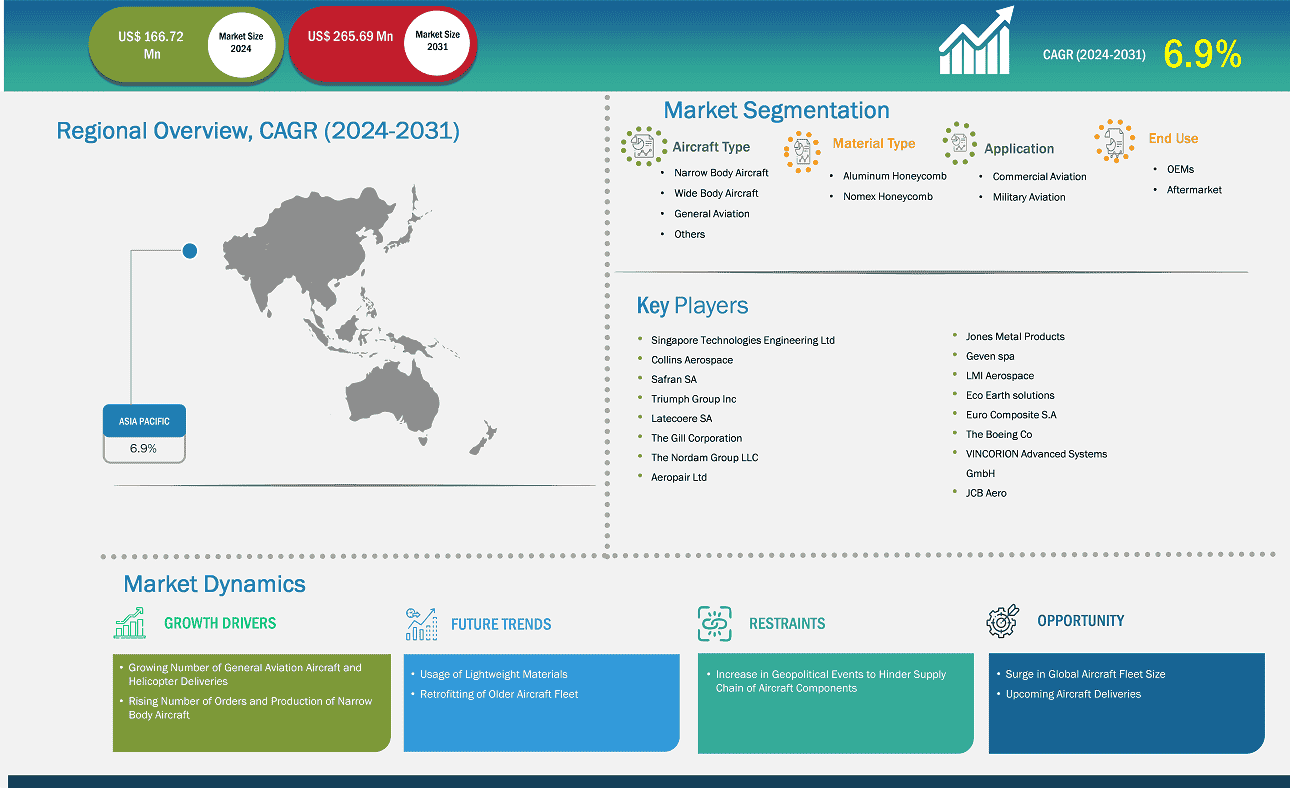1290x788 pixels.
Task: Click Latecoere SA entry
Action: (681, 418)
